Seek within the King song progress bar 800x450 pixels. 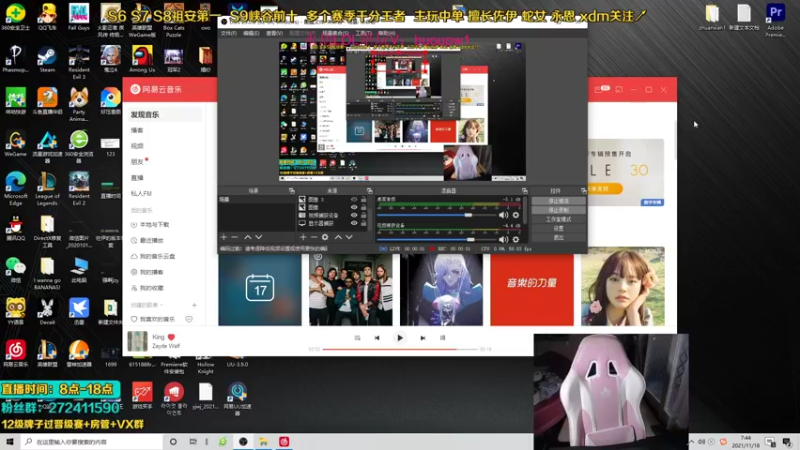pos(400,349)
